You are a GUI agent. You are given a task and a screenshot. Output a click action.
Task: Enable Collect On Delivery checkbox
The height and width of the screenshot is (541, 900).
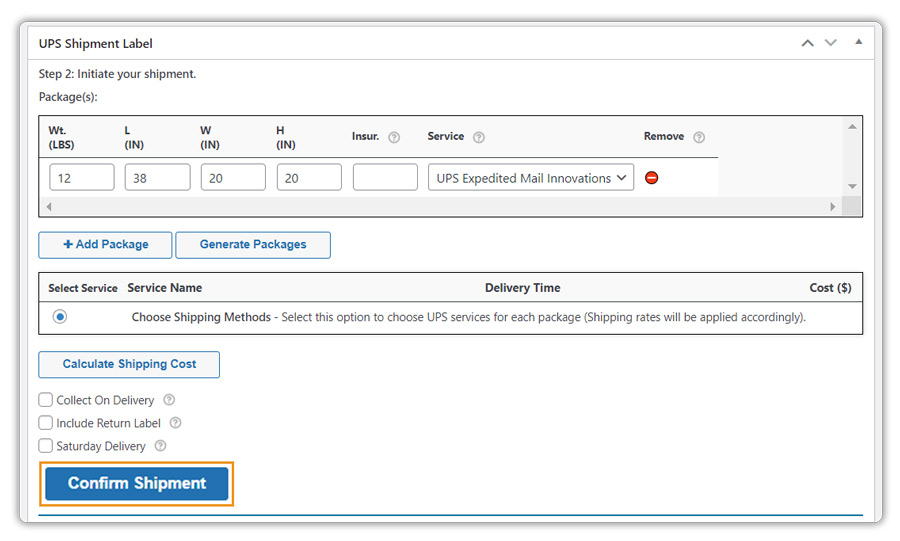(x=45, y=399)
